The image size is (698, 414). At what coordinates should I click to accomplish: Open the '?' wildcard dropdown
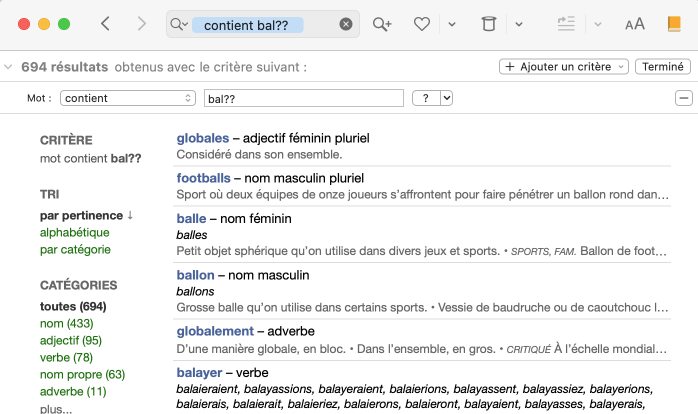(433, 98)
